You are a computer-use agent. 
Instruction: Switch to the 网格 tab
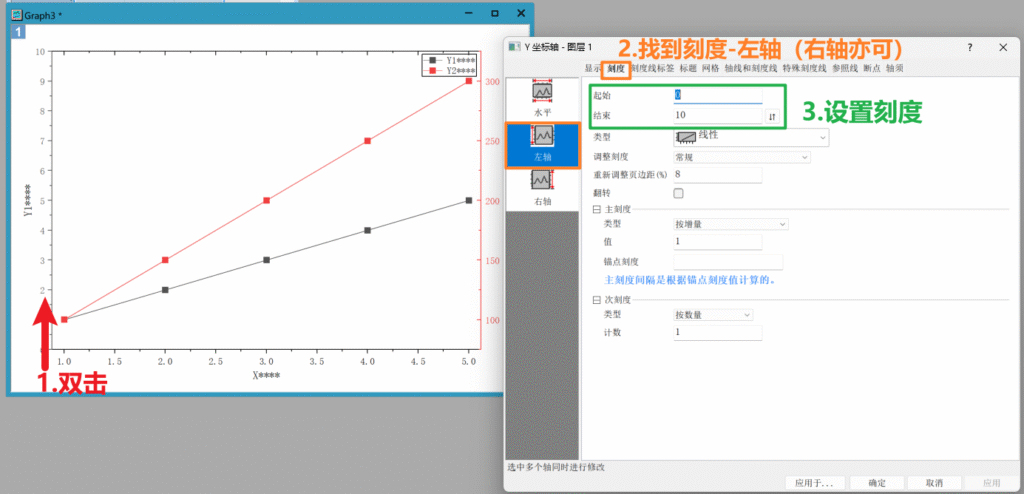(710, 68)
